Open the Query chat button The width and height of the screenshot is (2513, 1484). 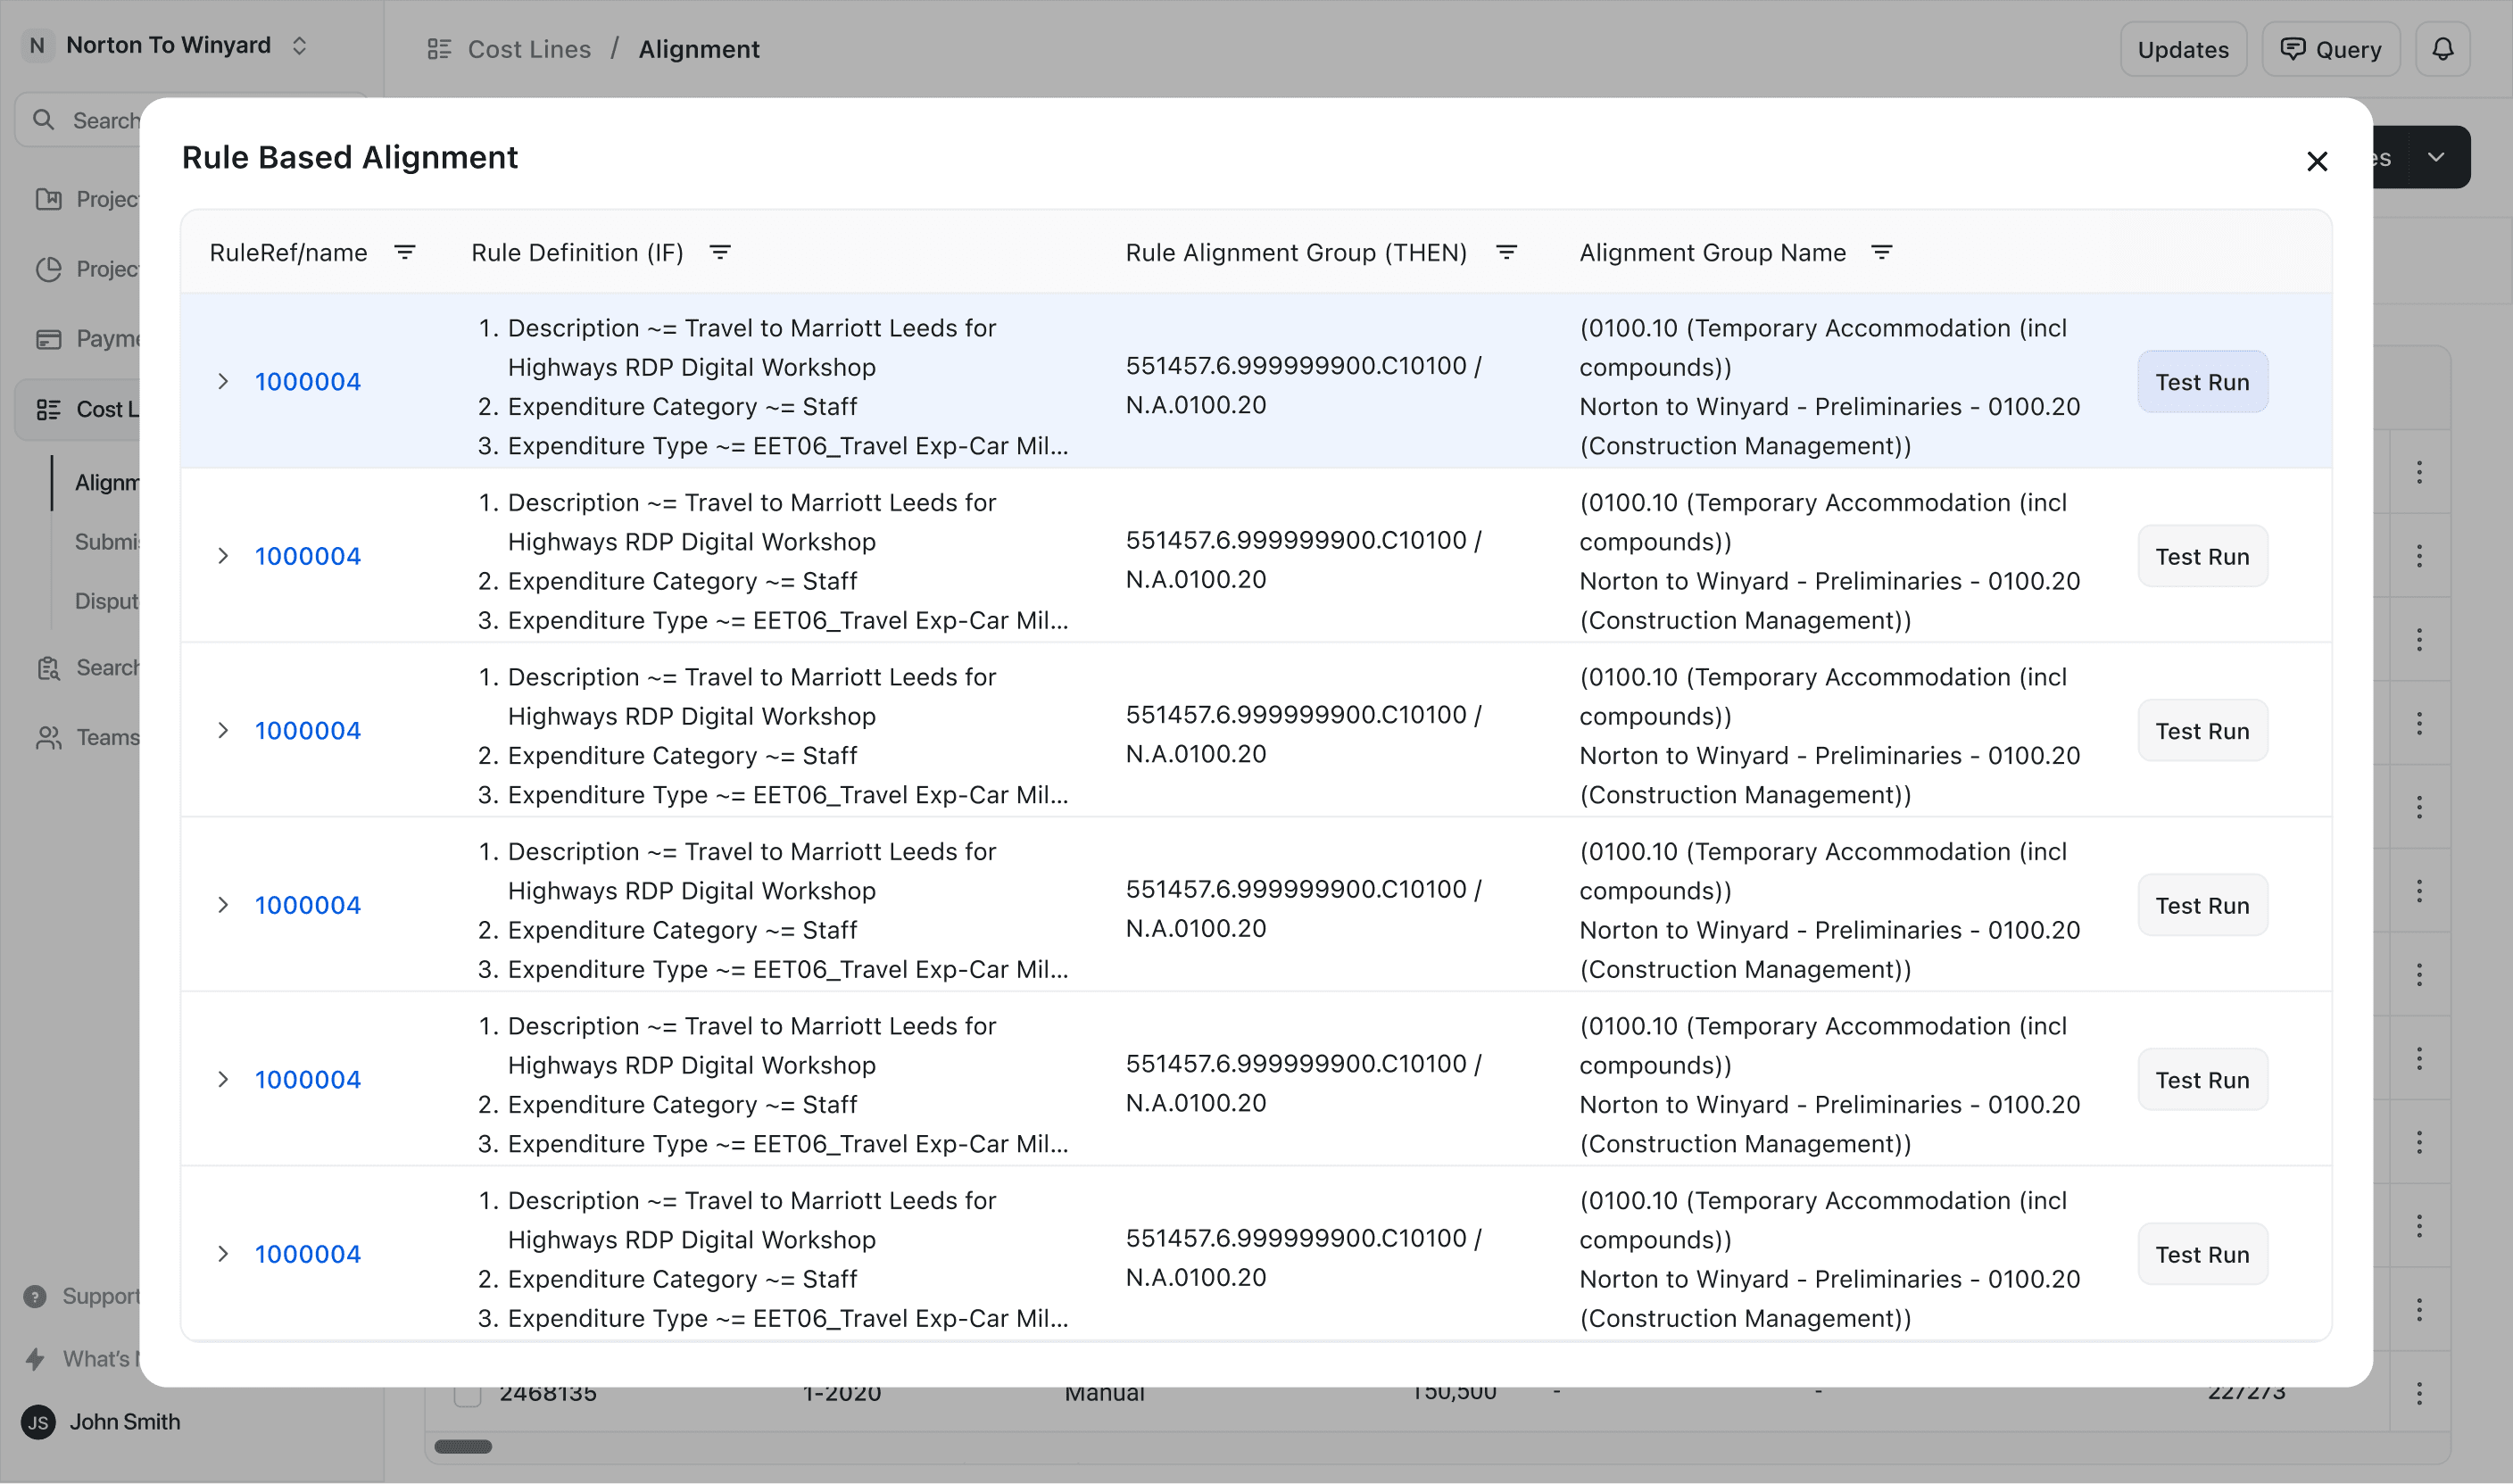pyautogui.click(x=2330, y=49)
